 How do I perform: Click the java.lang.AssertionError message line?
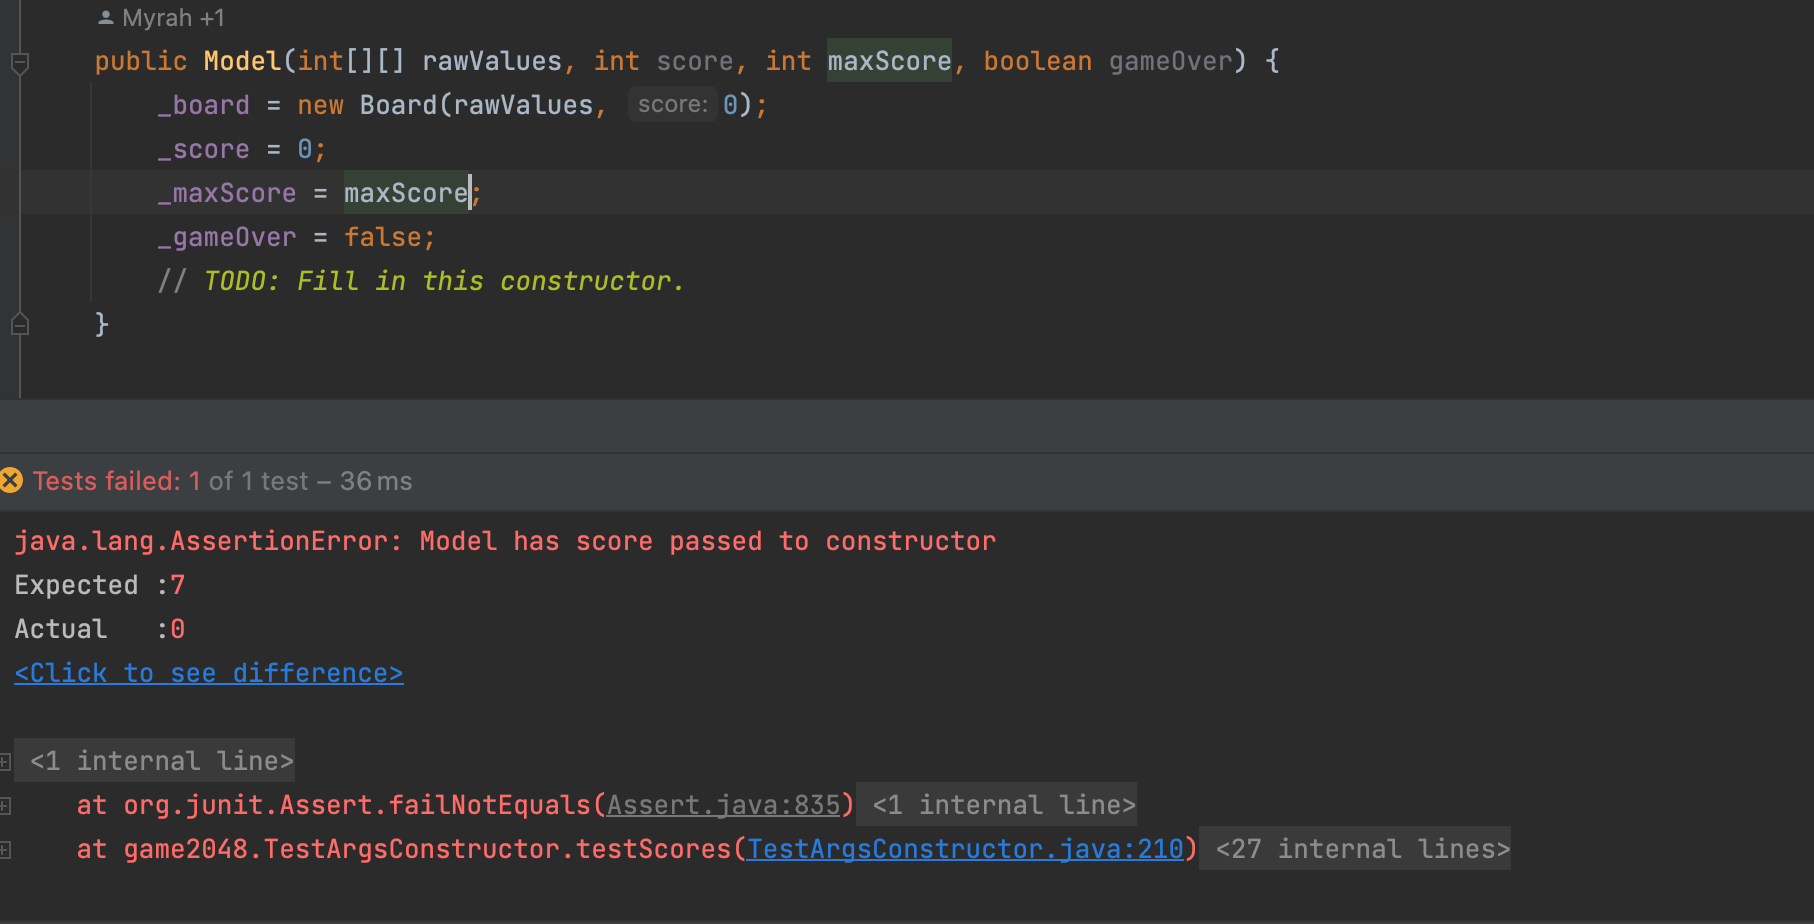click(x=504, y=541)
